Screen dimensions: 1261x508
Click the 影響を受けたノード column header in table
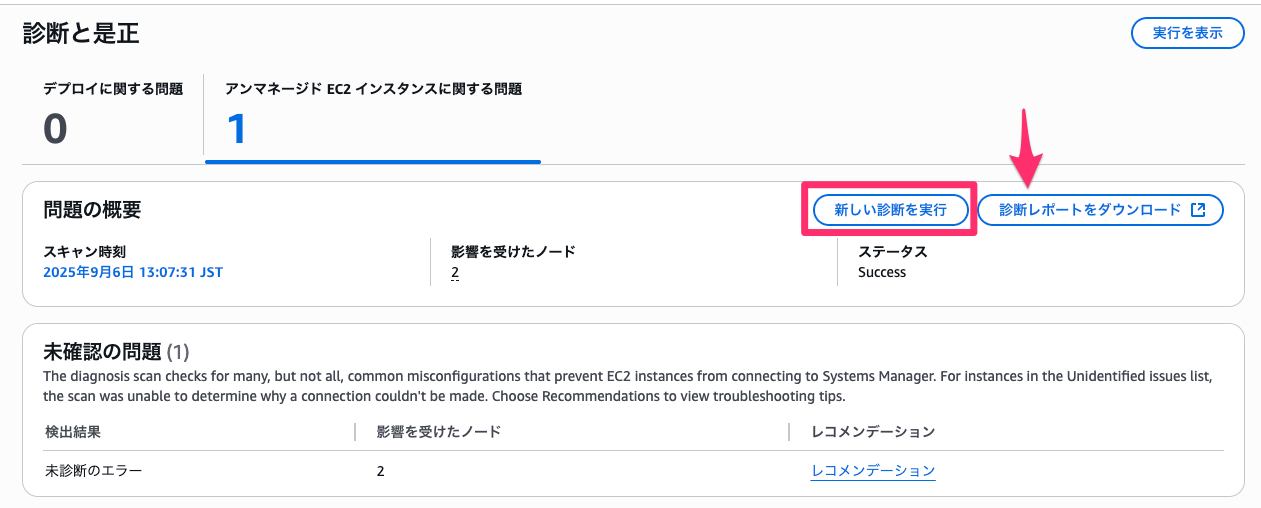[x=438, y=432]
